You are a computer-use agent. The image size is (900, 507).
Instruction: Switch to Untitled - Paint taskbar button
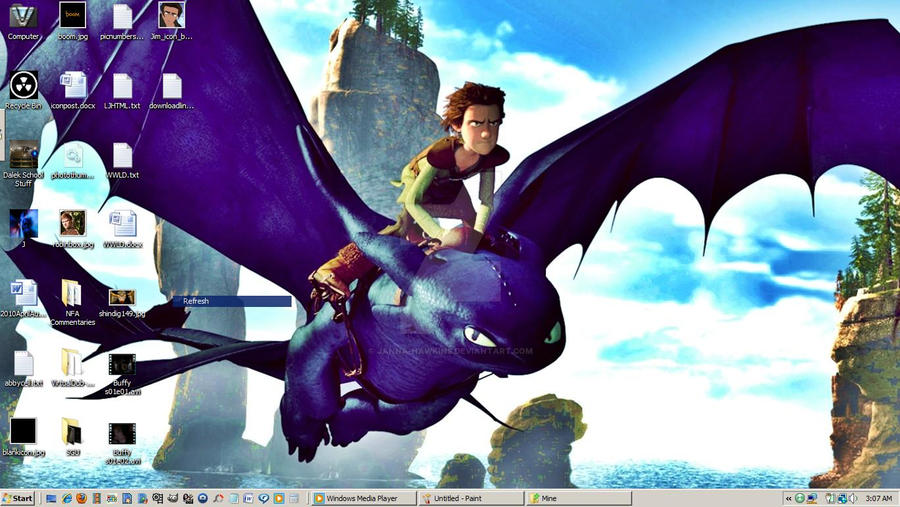471,498
